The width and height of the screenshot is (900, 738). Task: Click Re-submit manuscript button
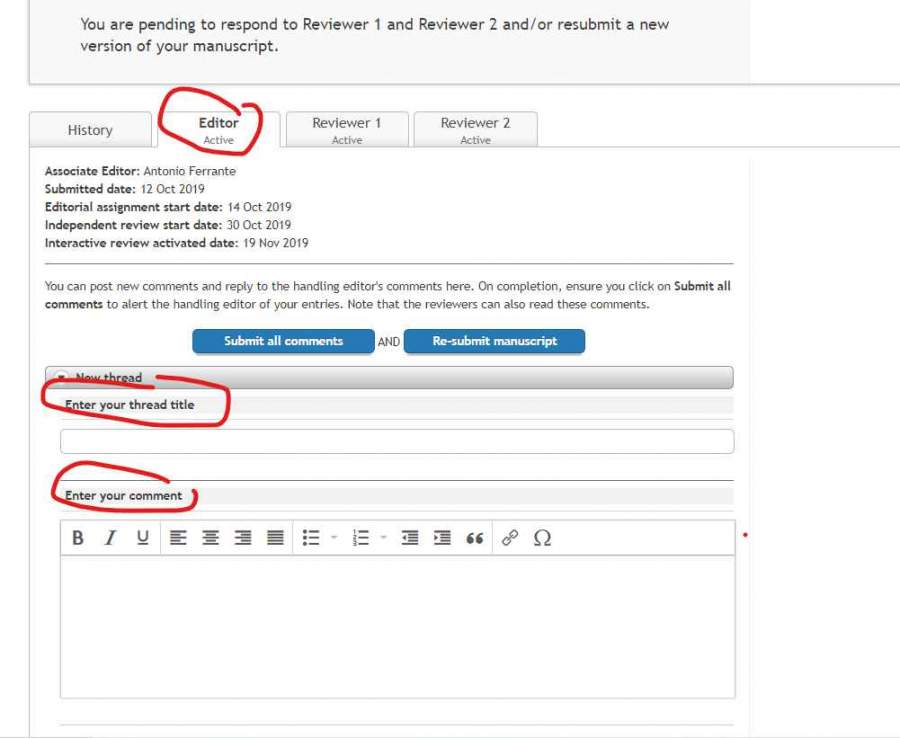click(495, 341)
